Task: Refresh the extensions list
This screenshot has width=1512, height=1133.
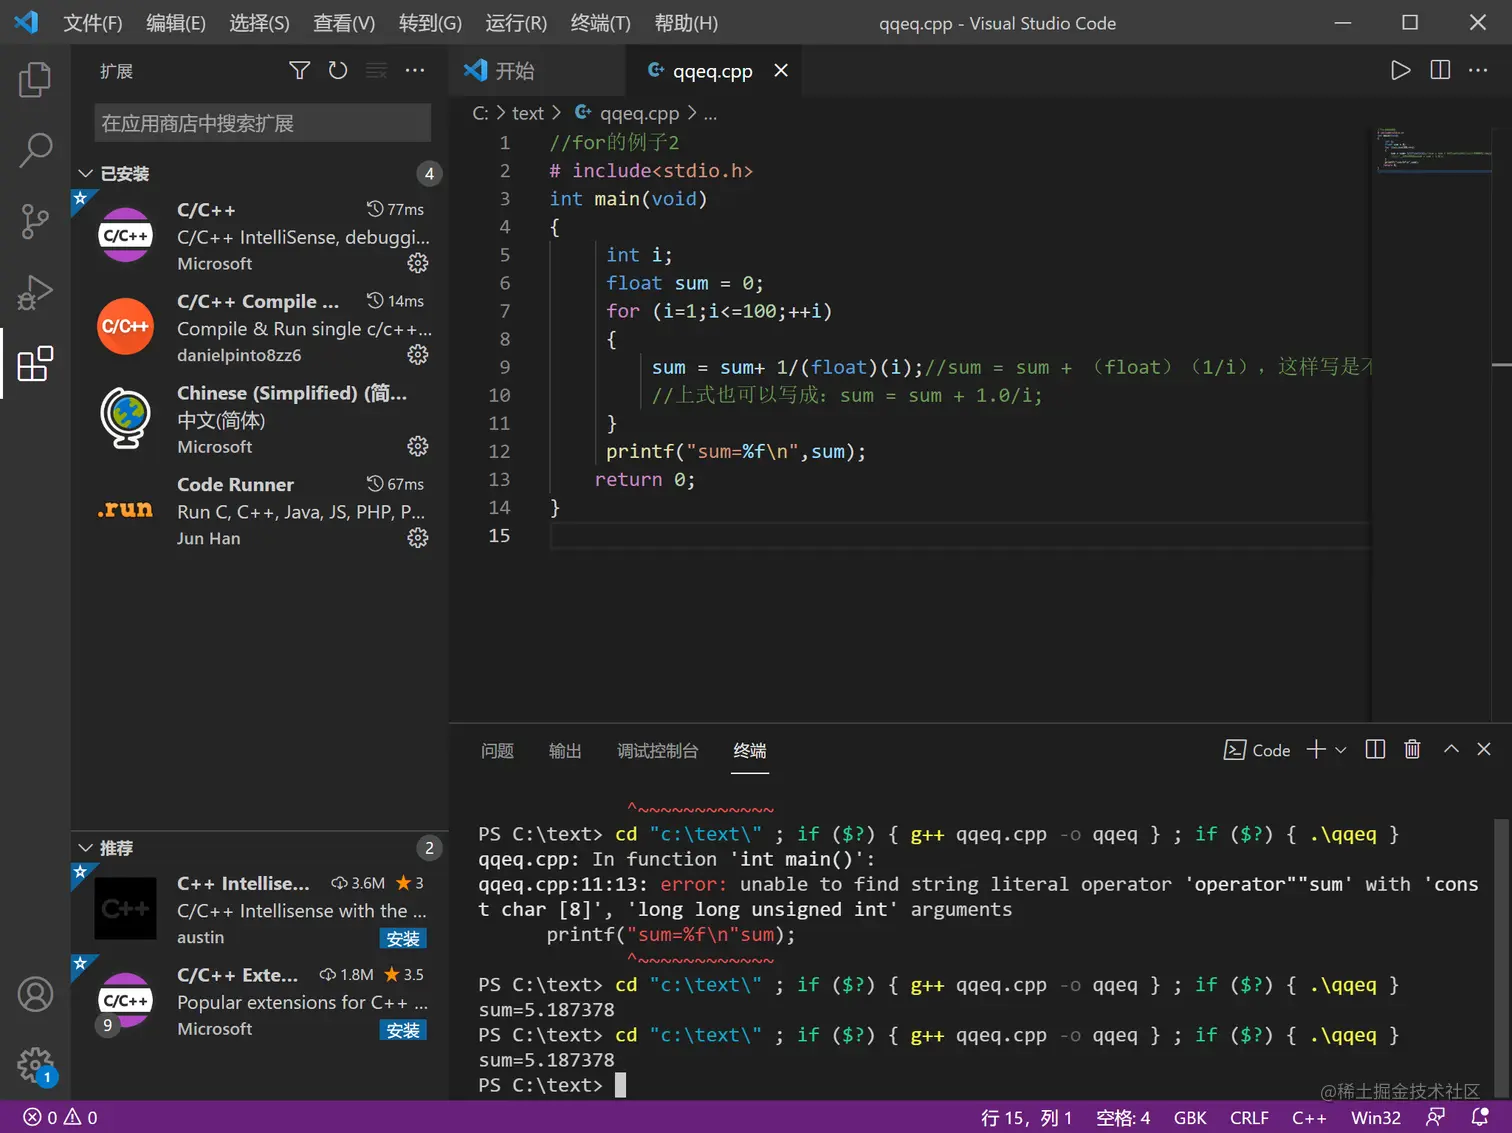Action: 338,70
